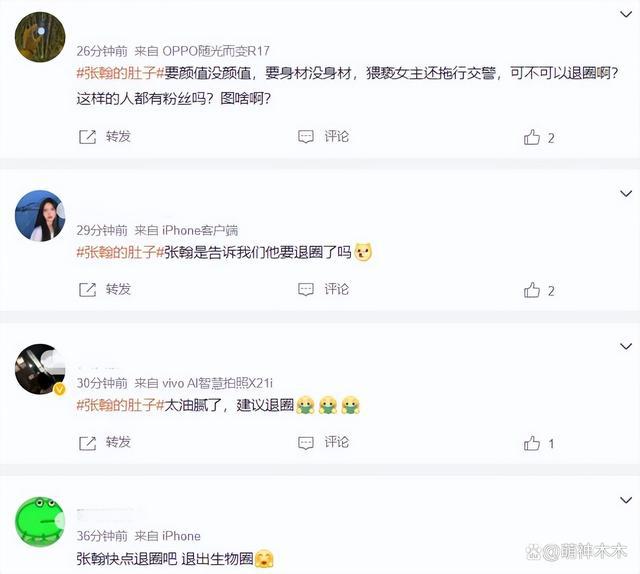Click the 评论 label under the 30分钟前 post
The image size is (640, 574).
336,442
